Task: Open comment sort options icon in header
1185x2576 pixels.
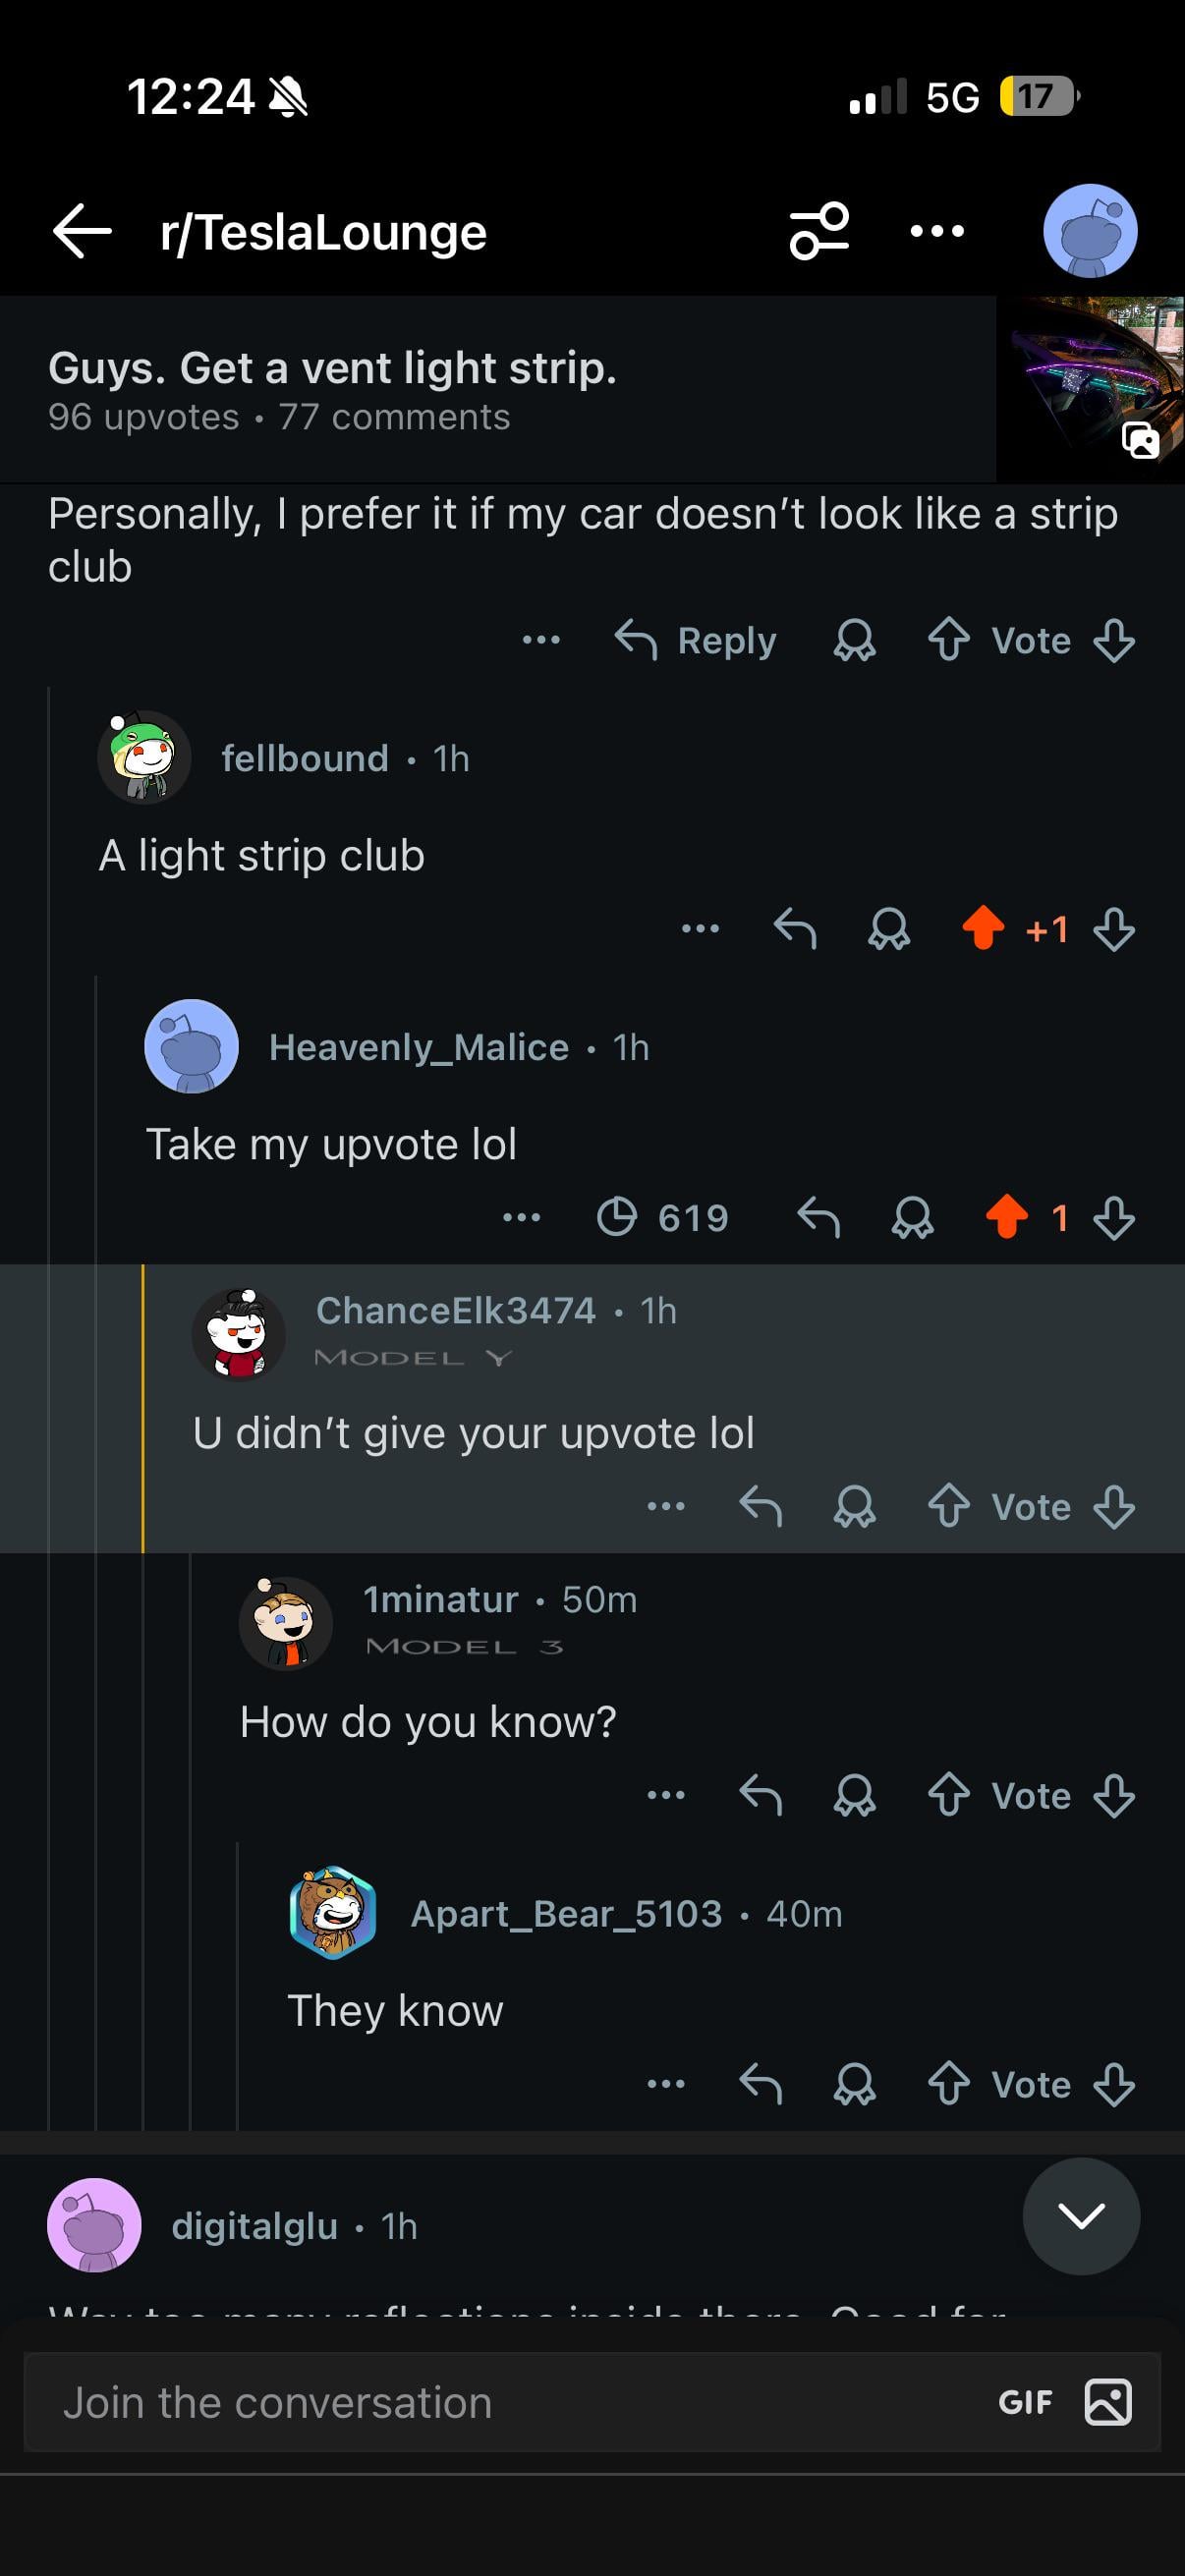Action: [x=819, y=231]
